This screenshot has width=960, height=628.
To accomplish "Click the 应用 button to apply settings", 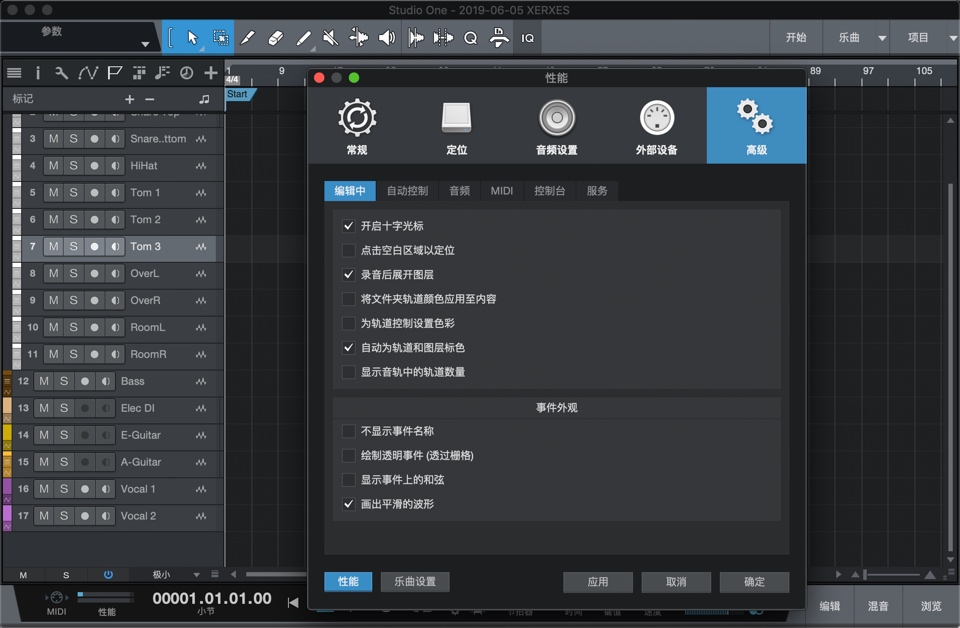I will pos(597,581).
